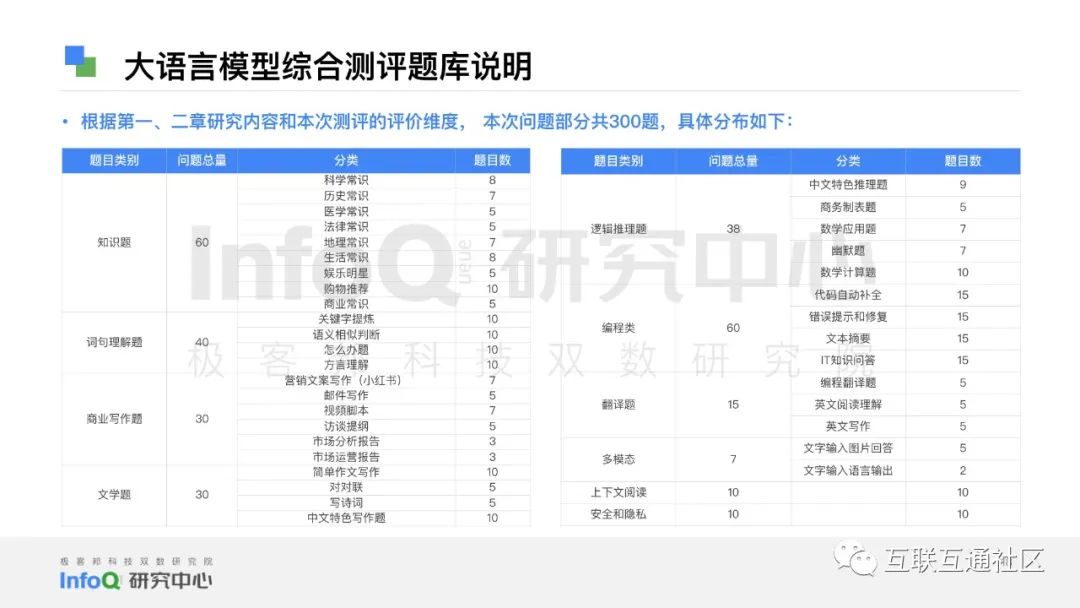Click the 写诗词 row

384,503
